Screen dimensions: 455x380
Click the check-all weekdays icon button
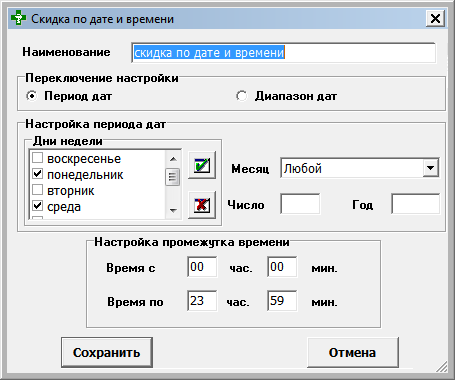coord(202,165)
